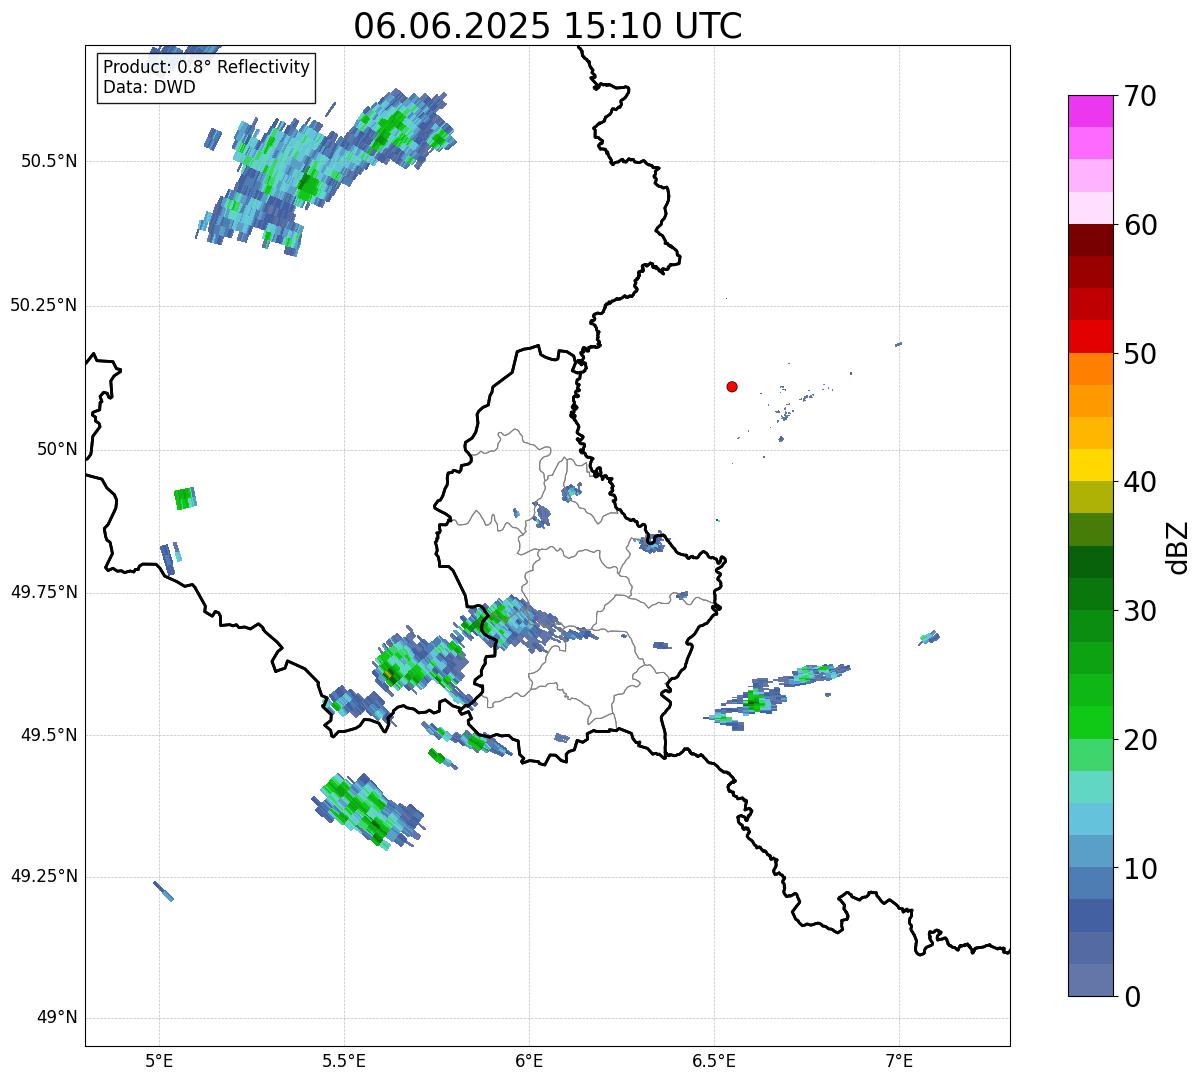Click the 50°N latitude label
Viewport: 1202px width, 1081px height.
[57, 449]
